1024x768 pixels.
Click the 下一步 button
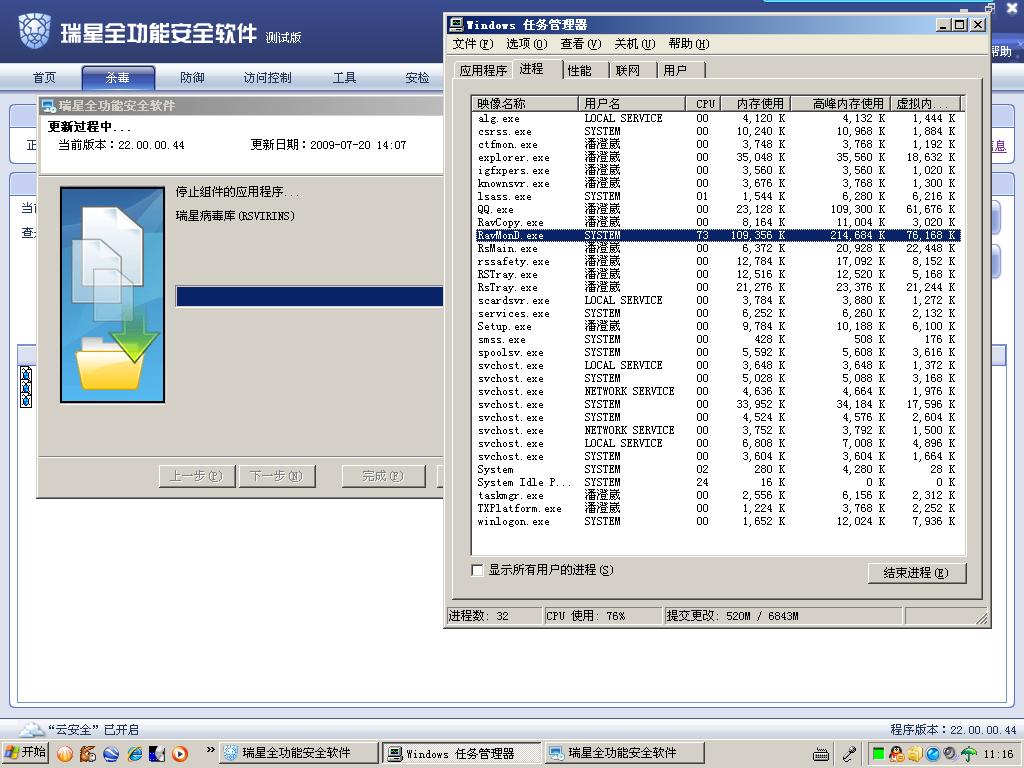(x=277, y=476)
